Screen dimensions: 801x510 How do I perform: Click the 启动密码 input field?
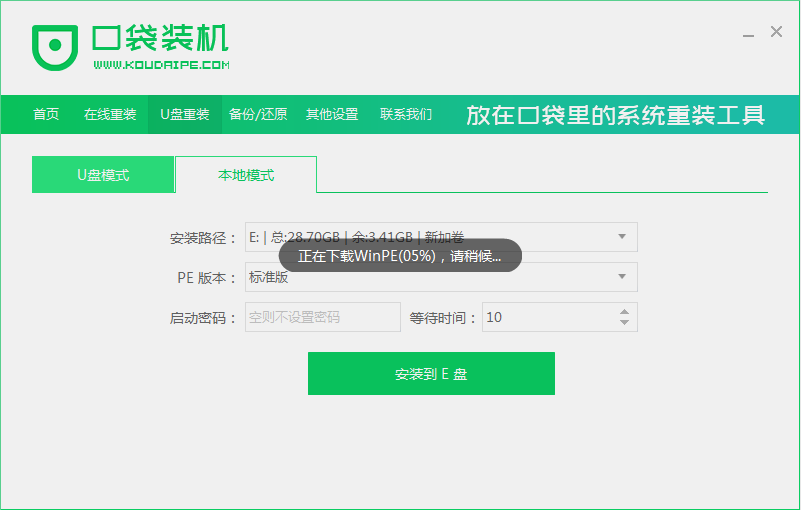tap(323, 317)
